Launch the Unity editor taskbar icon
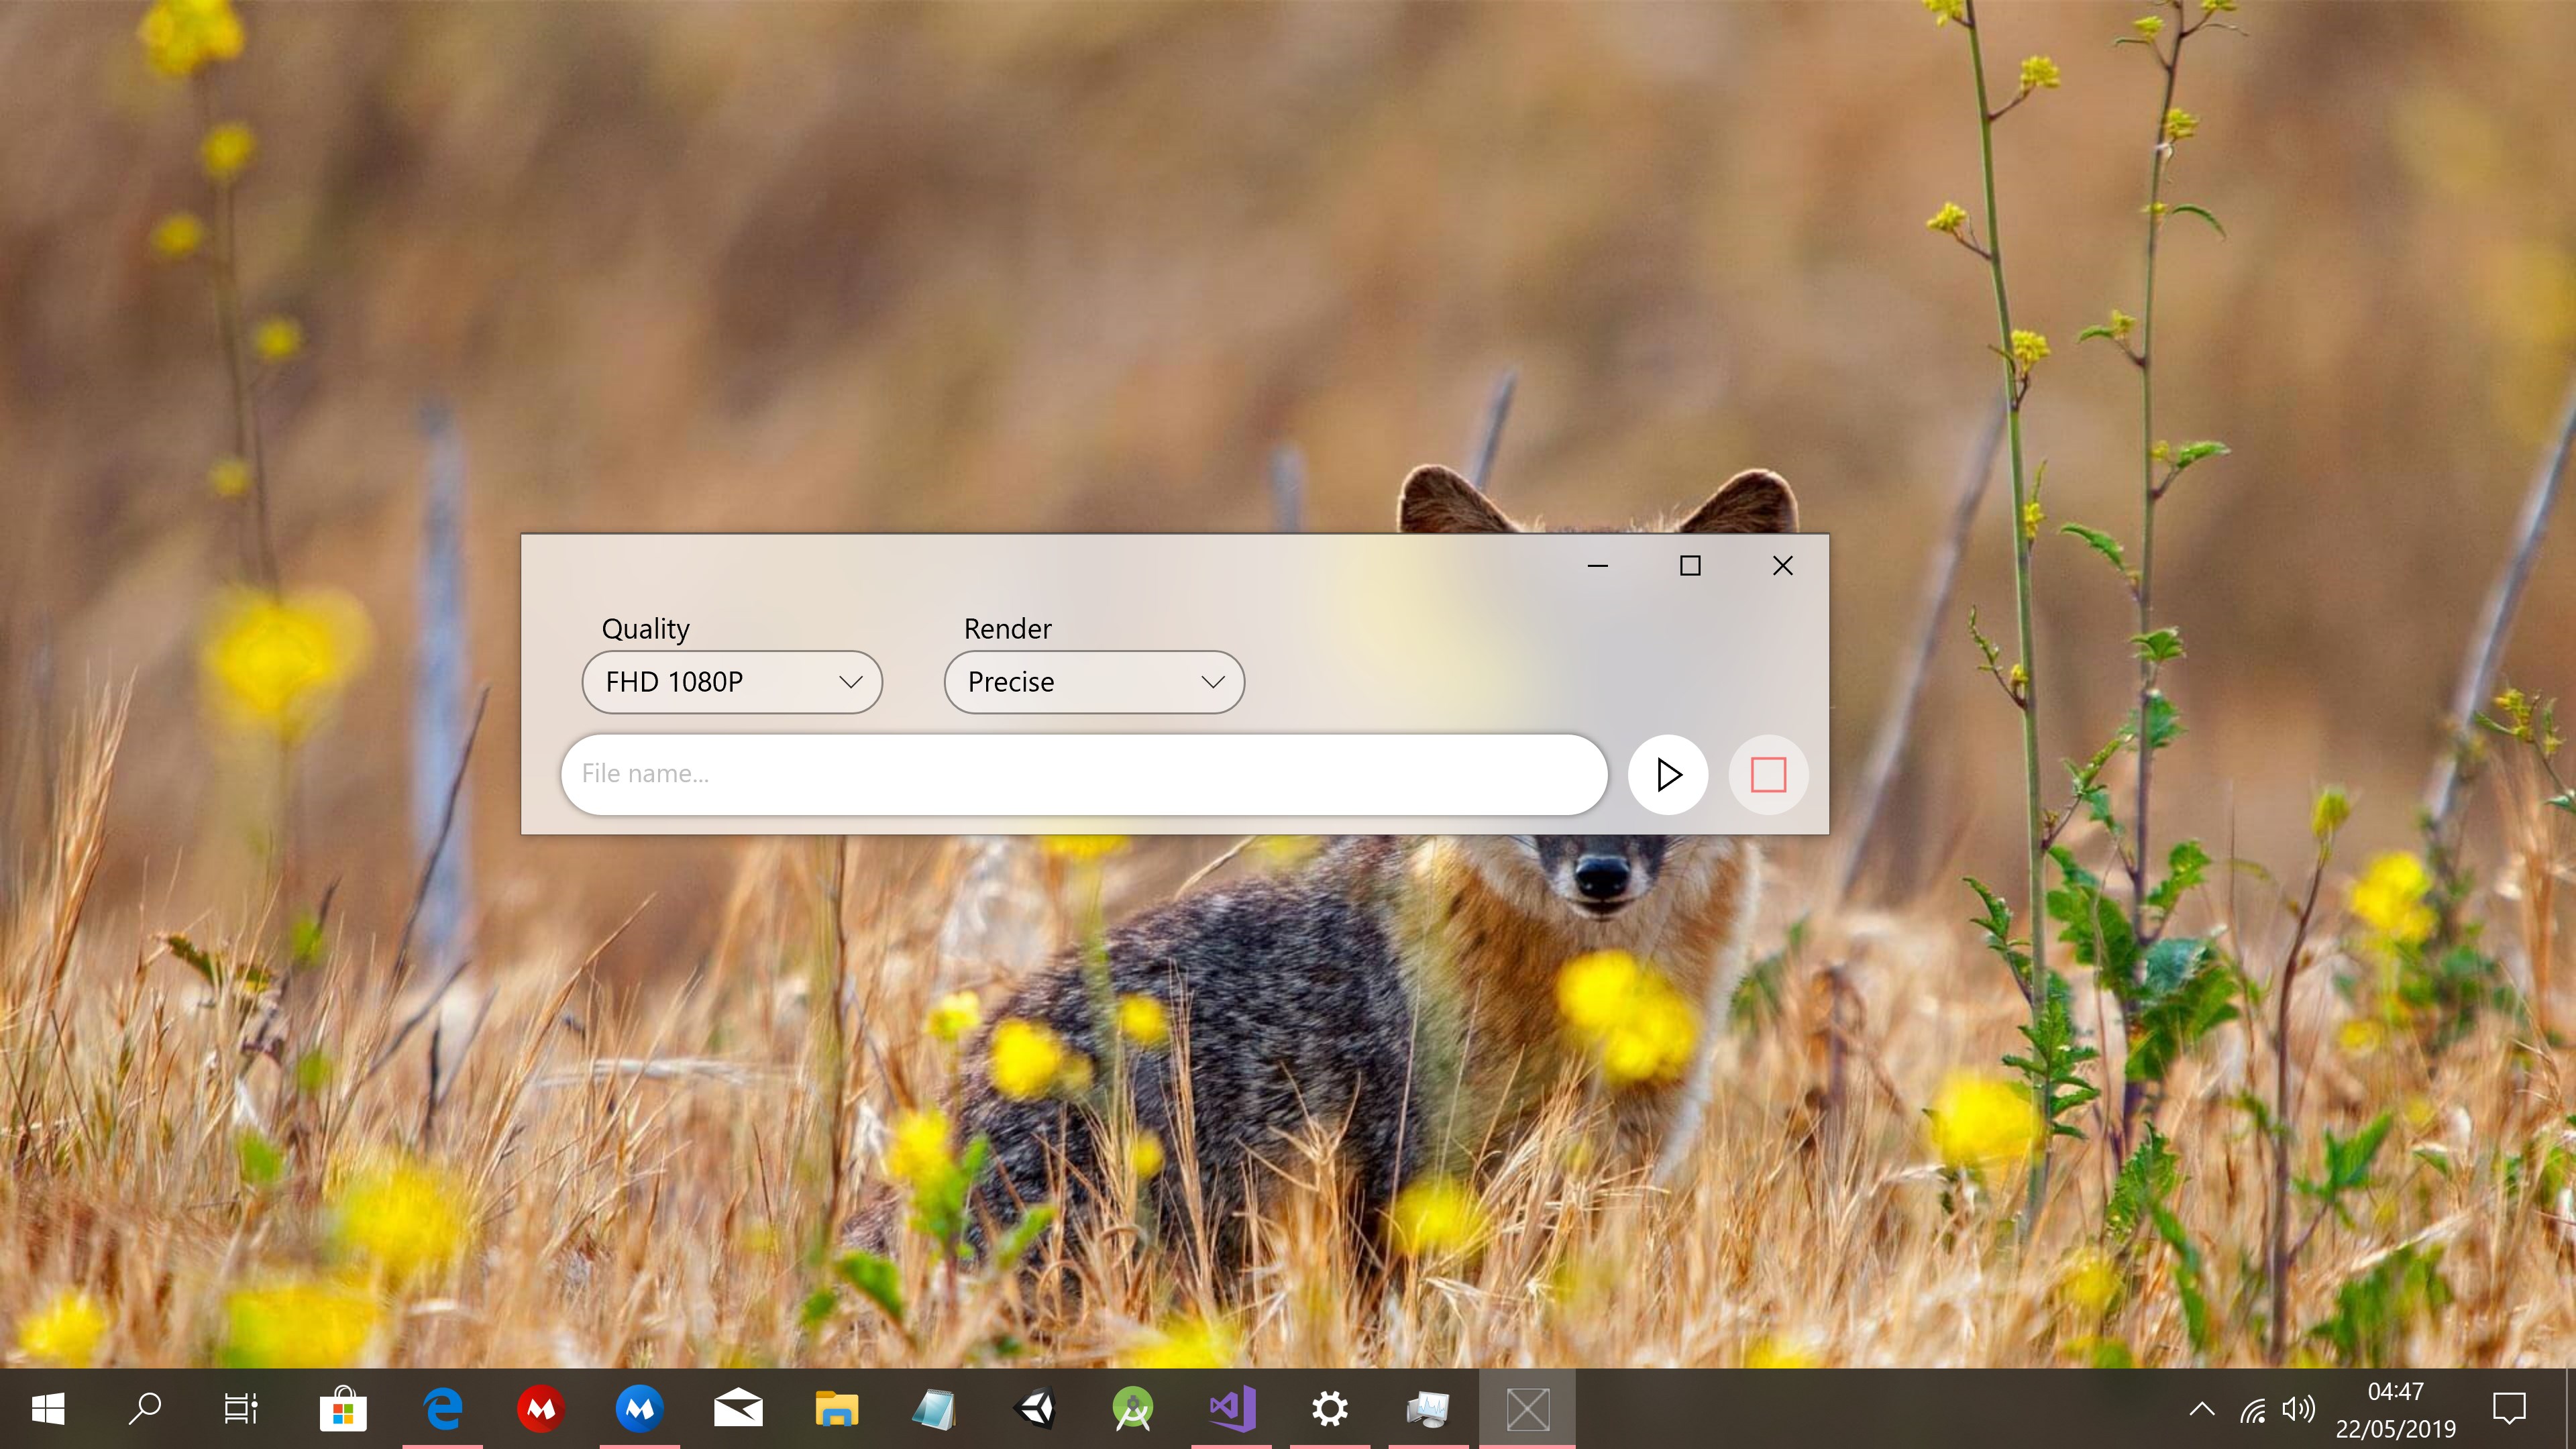This screenshot has height=1449, width=2576. (1035, 1409)
